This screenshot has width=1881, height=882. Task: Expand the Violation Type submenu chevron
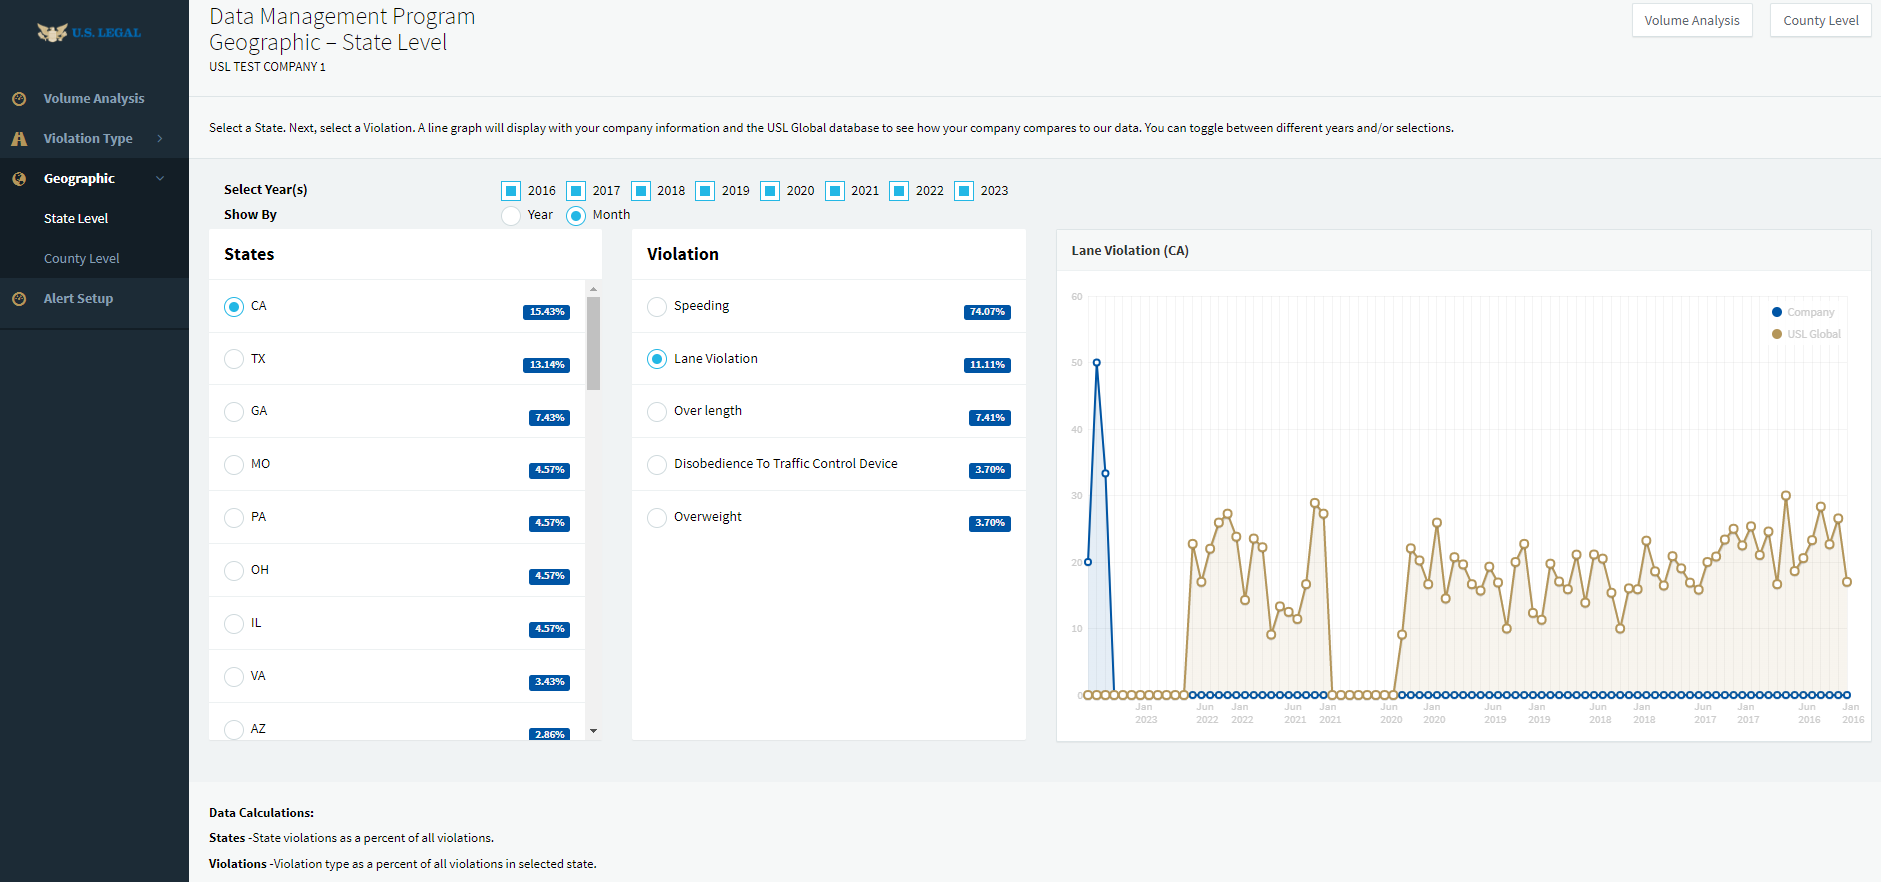click(160, 139)
